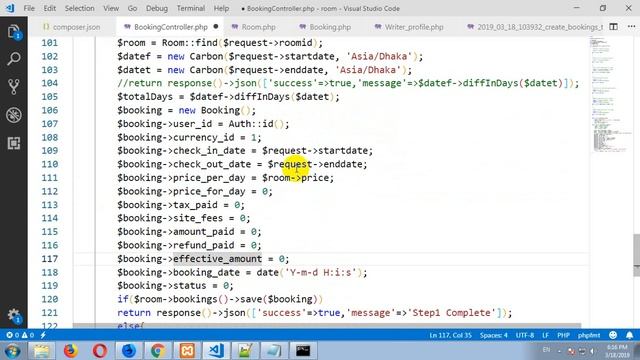Click Auth::id on line 107
This screenshot has height=360, width=640.
coord(251,124)
